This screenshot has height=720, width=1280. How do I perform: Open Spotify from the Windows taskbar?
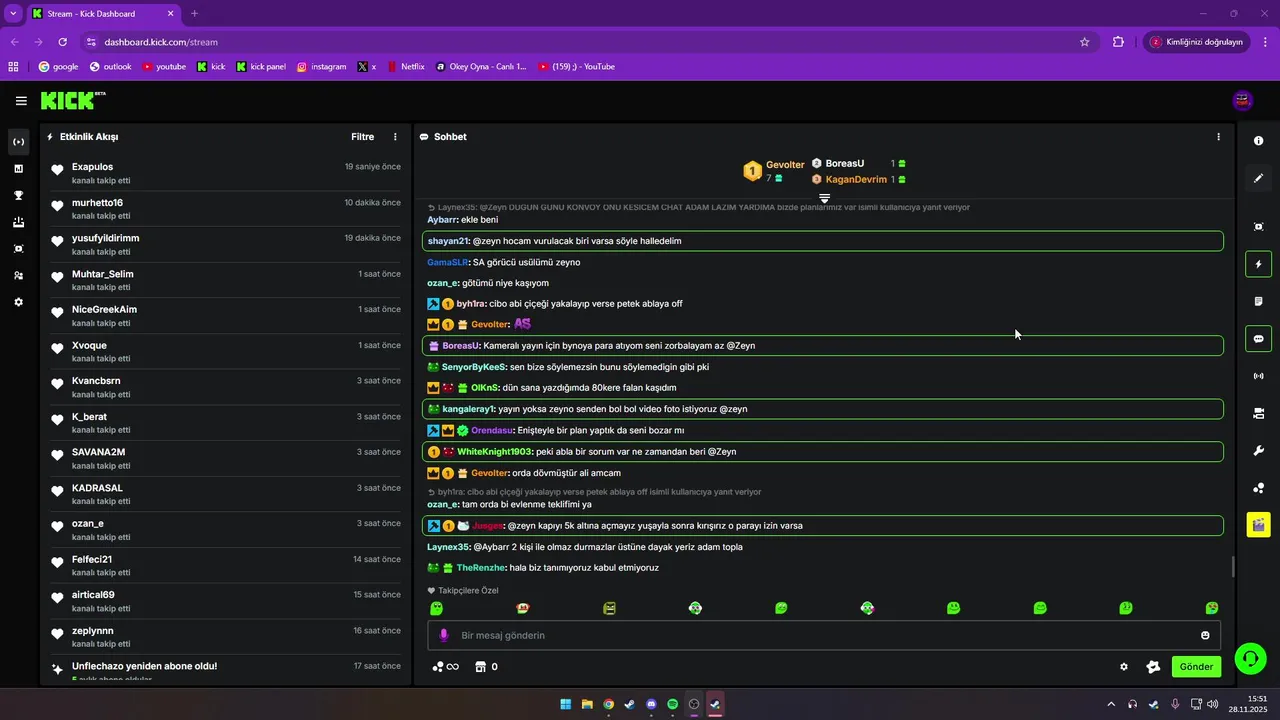coord(672,704)
